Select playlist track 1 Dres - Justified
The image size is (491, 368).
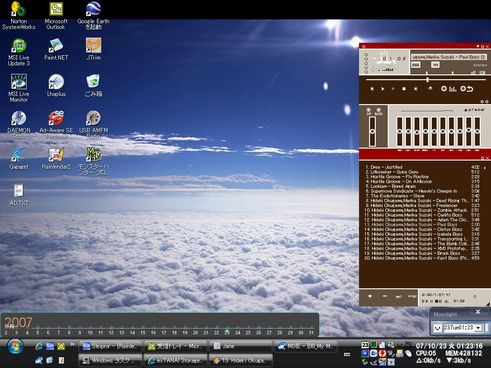(422, 167)
